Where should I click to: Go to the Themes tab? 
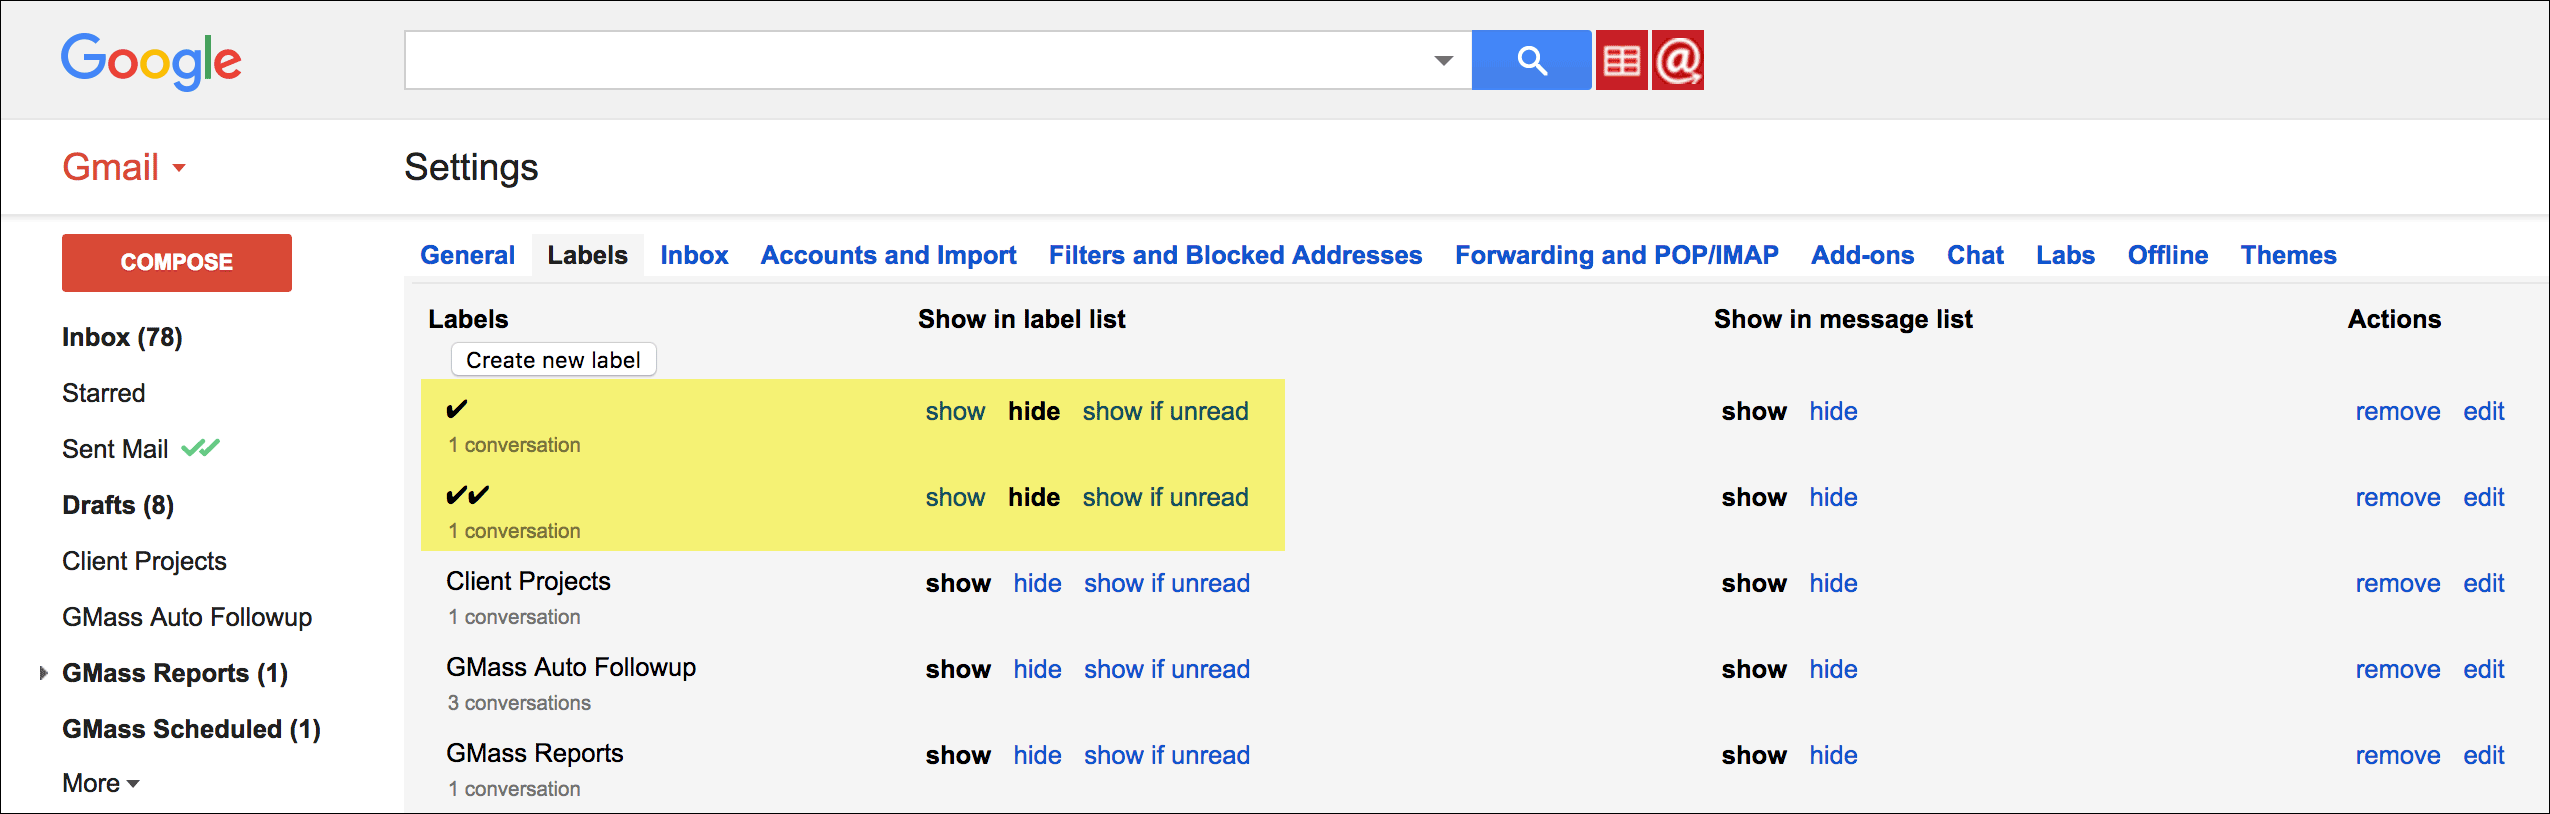[2288, 255]
